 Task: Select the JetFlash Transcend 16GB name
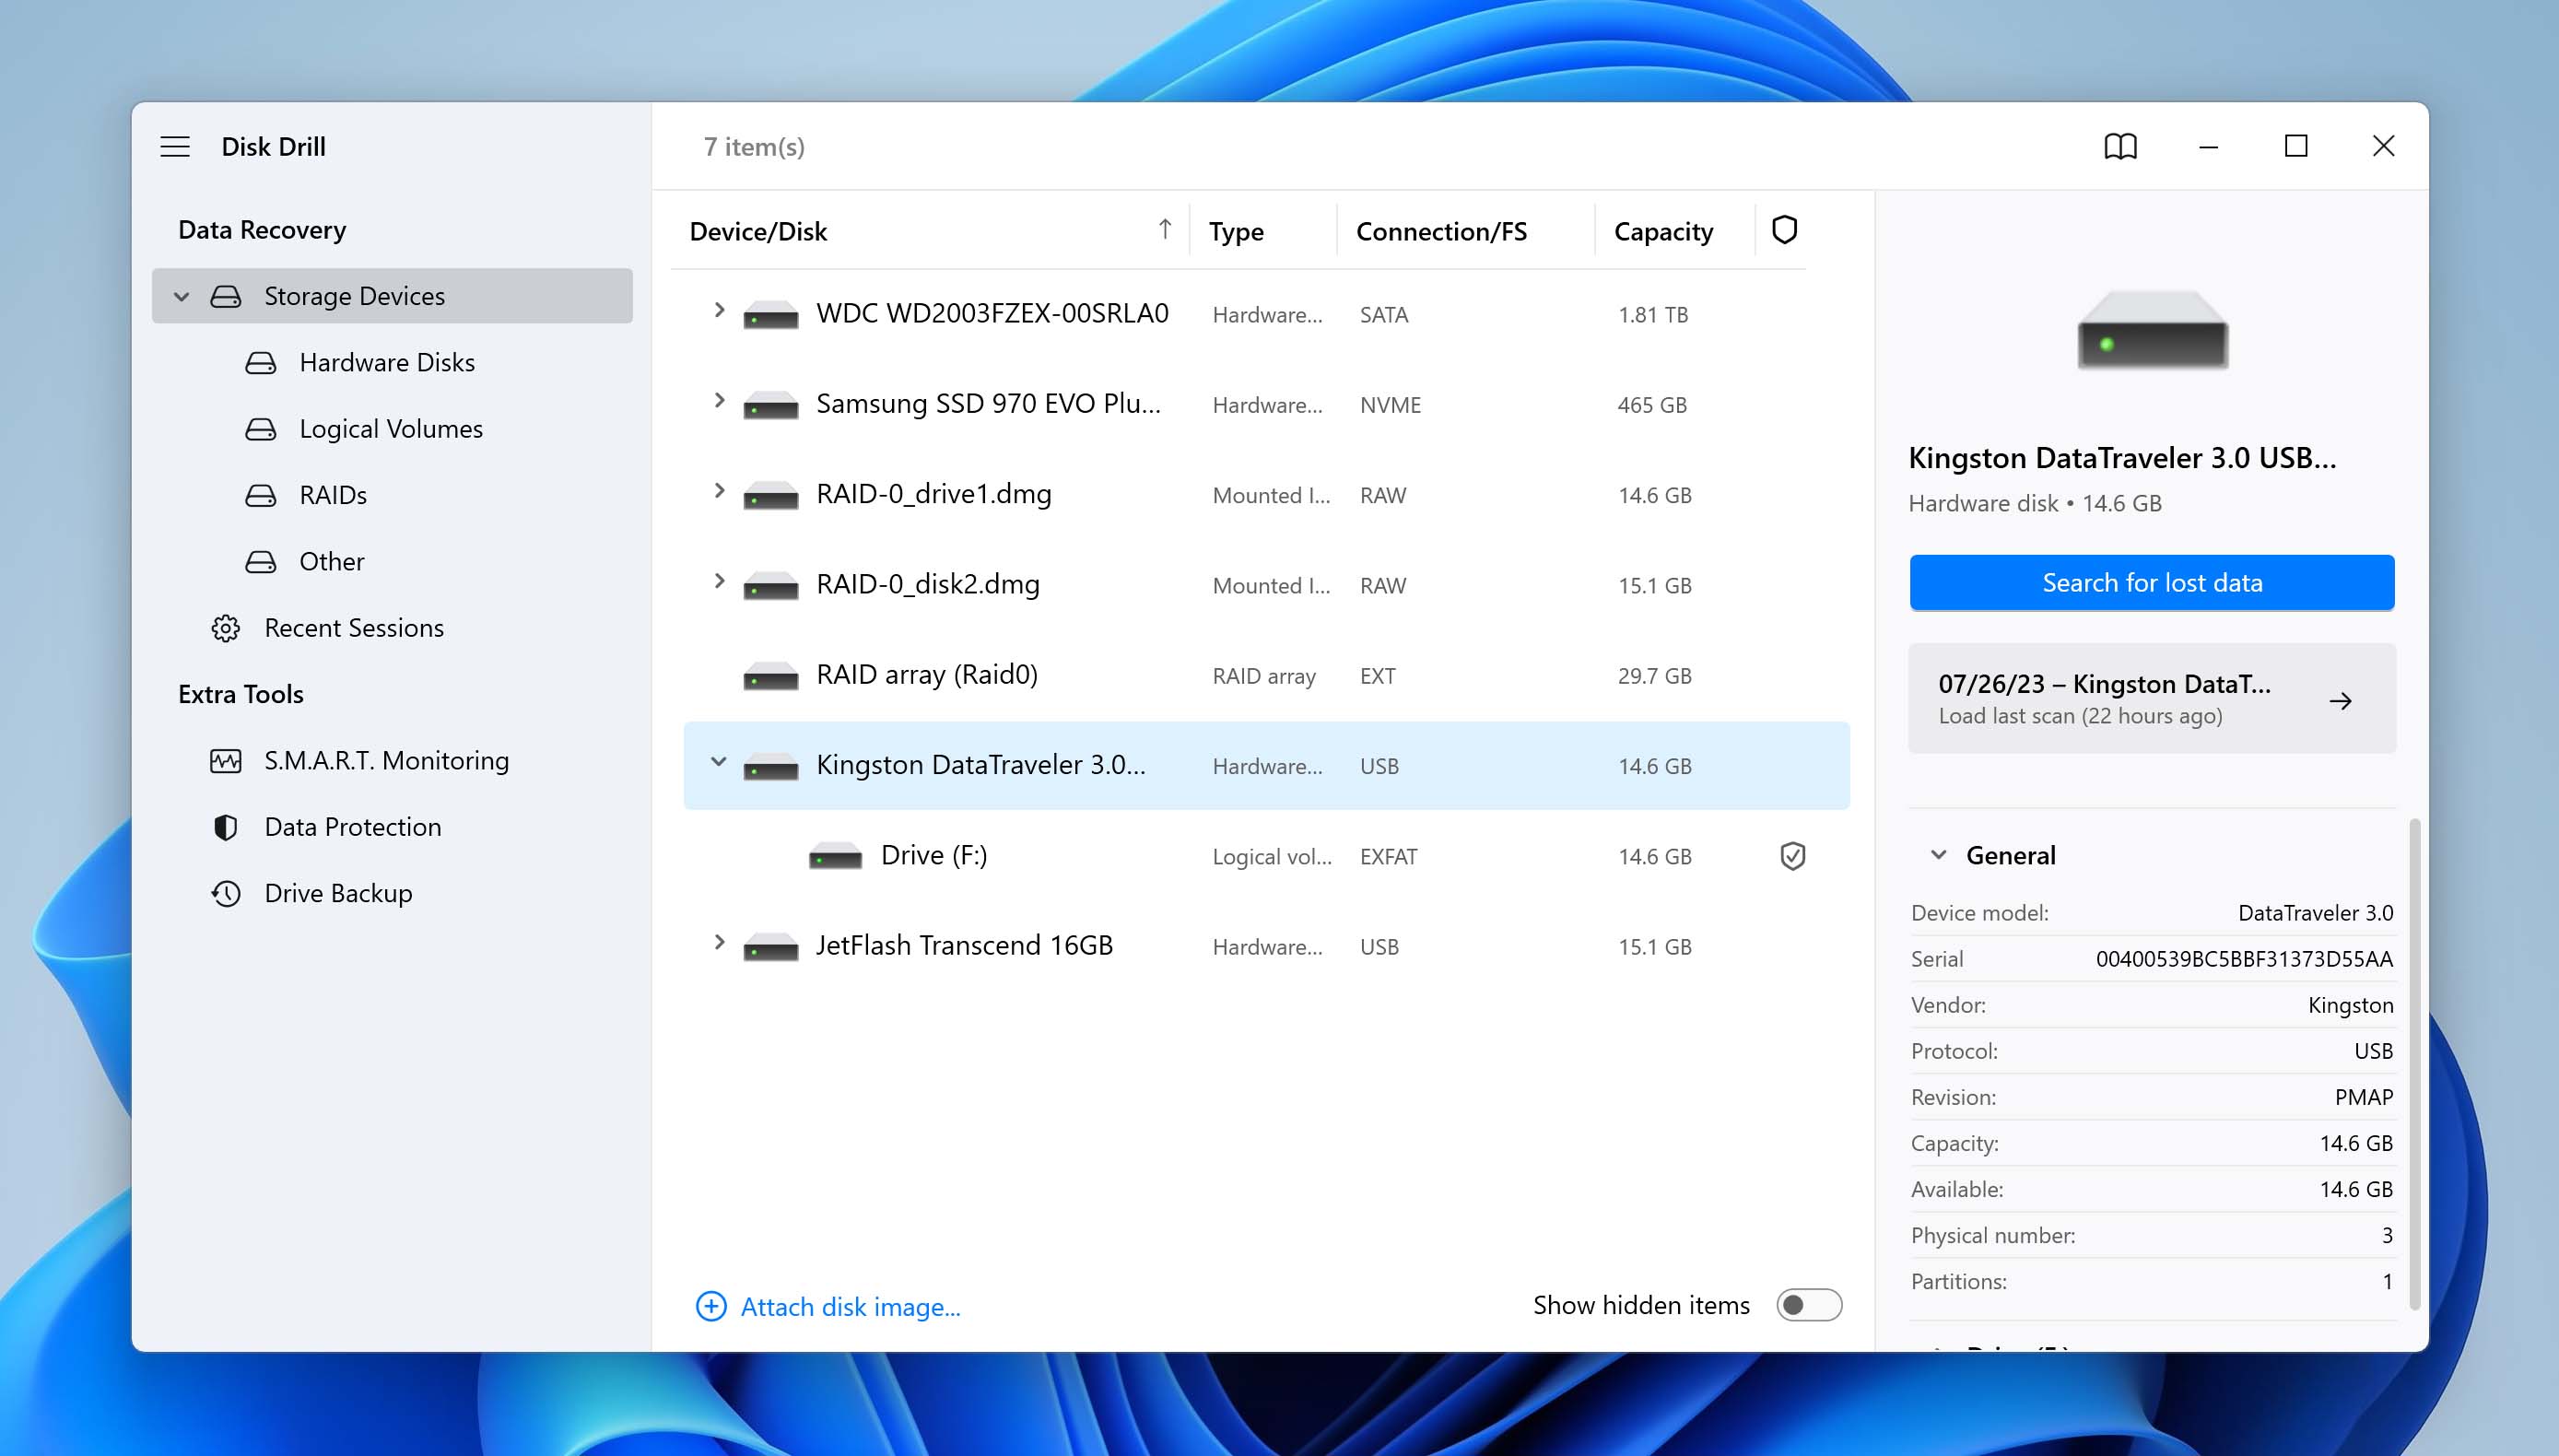coord(964,946)
